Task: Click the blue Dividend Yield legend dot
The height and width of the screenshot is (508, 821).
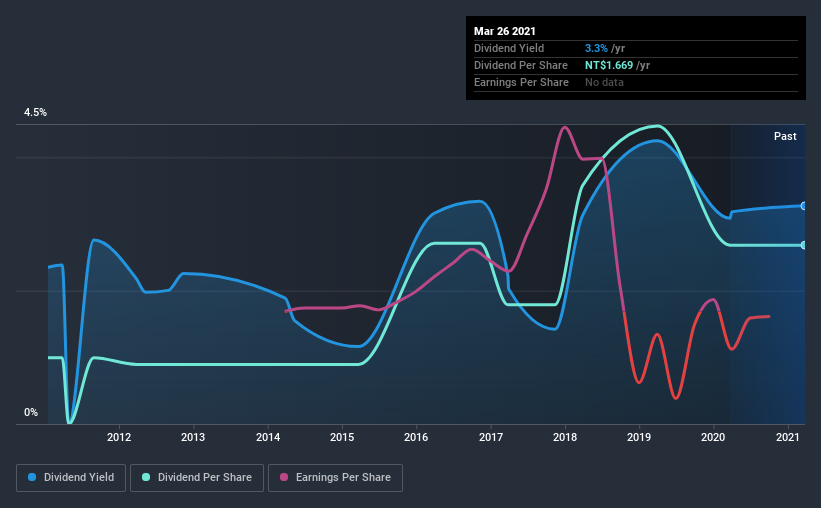Action: (32, 477)
